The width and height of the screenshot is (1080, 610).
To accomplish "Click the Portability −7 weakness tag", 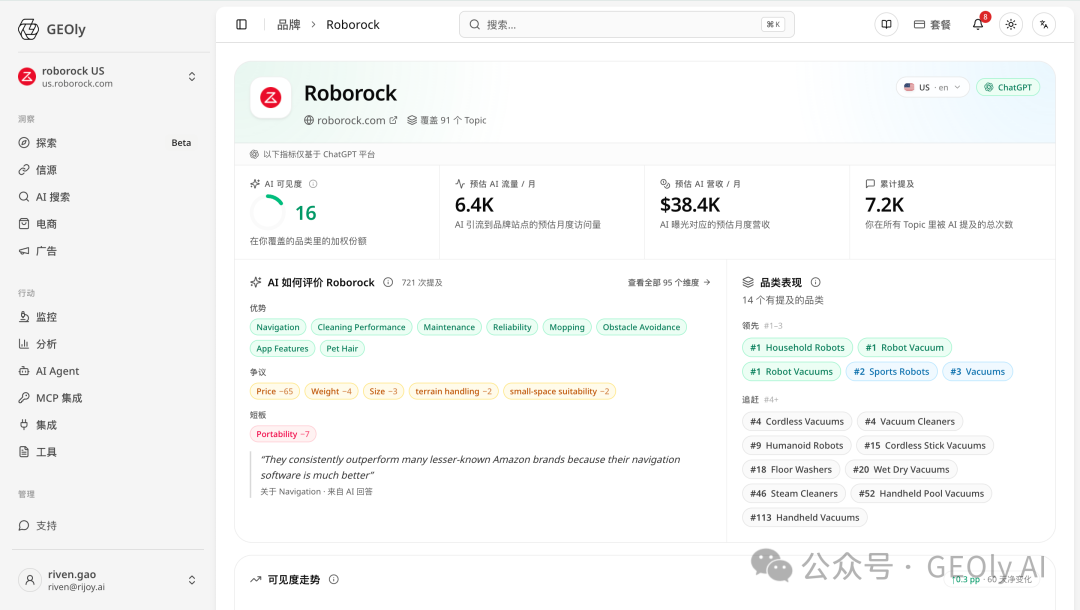I will [x=283, y=434].
